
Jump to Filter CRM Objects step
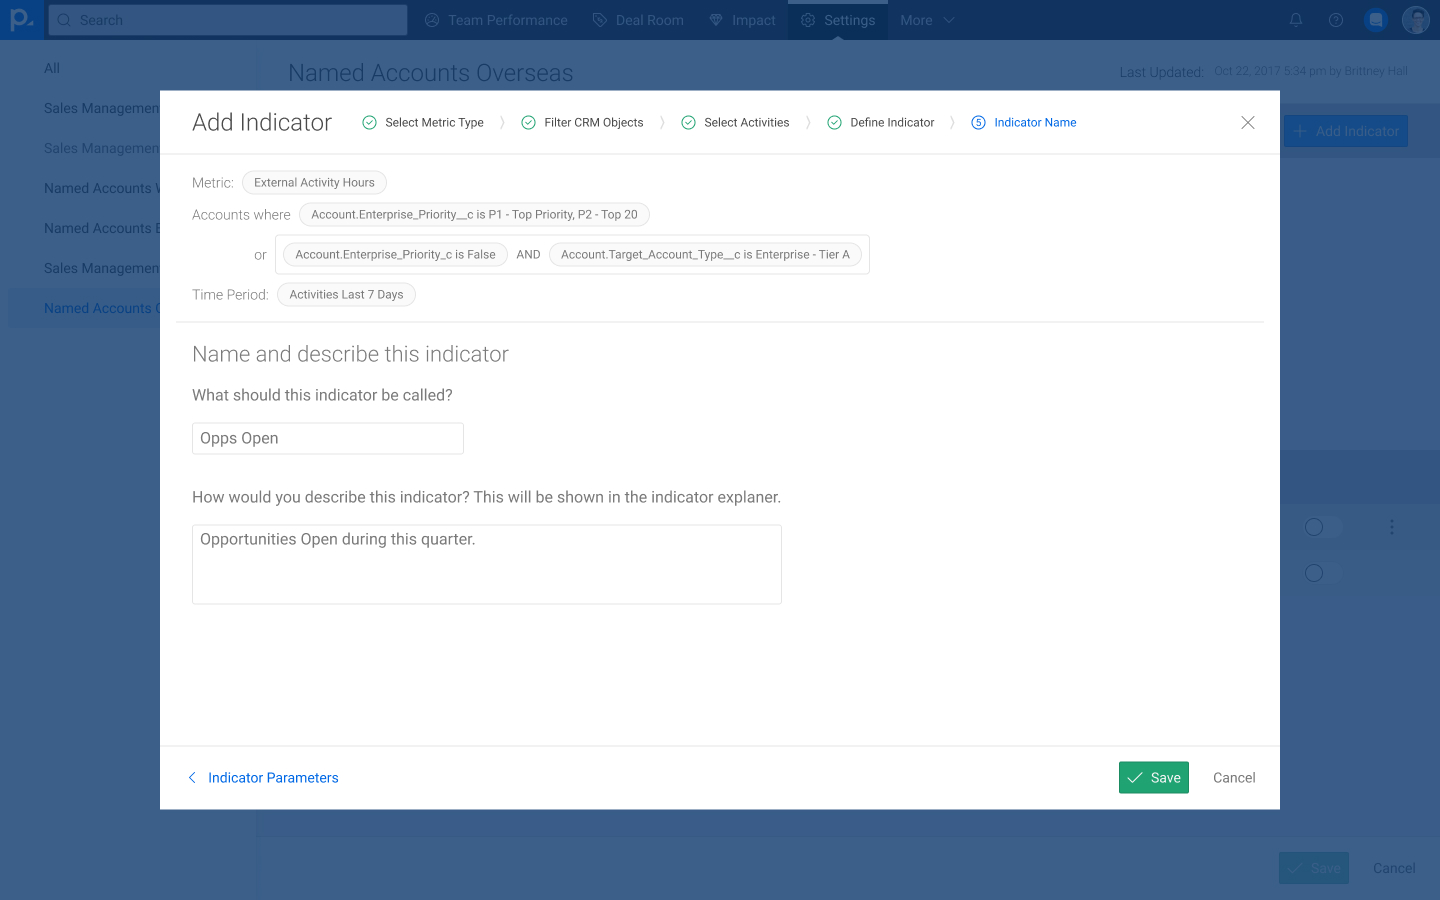click(x=582, y=123)
